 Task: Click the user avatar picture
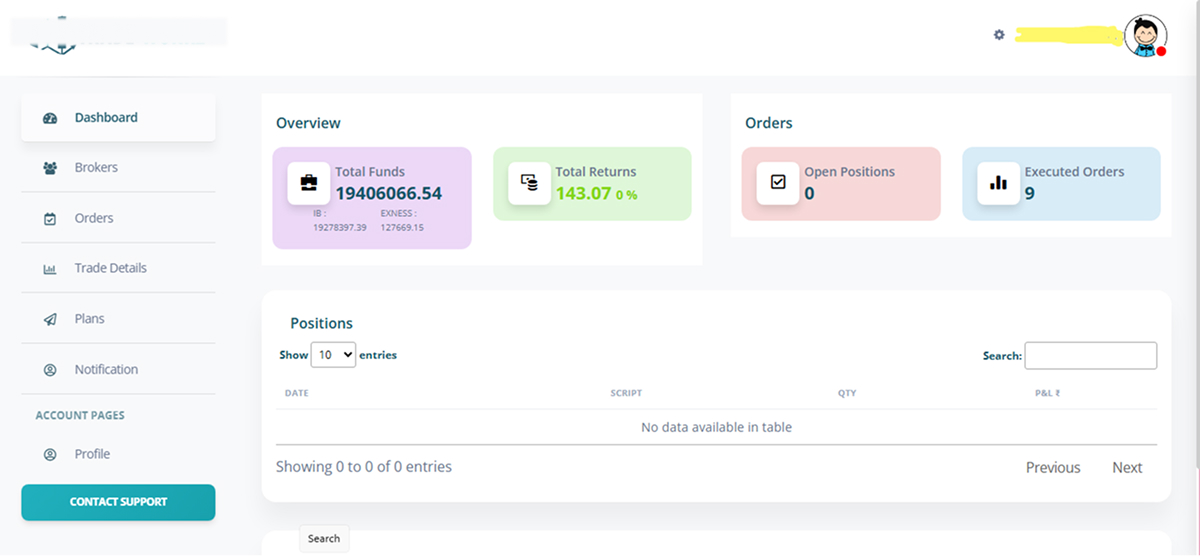[1145, 36]
